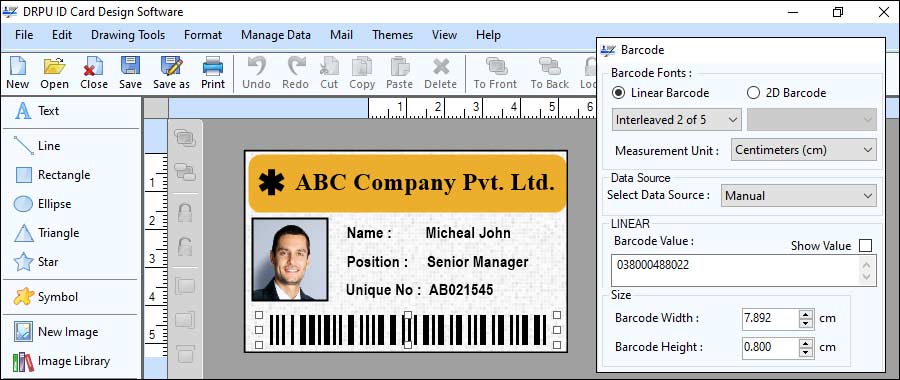Open the Format menu
900x380 pixels.
click(203, 35)
